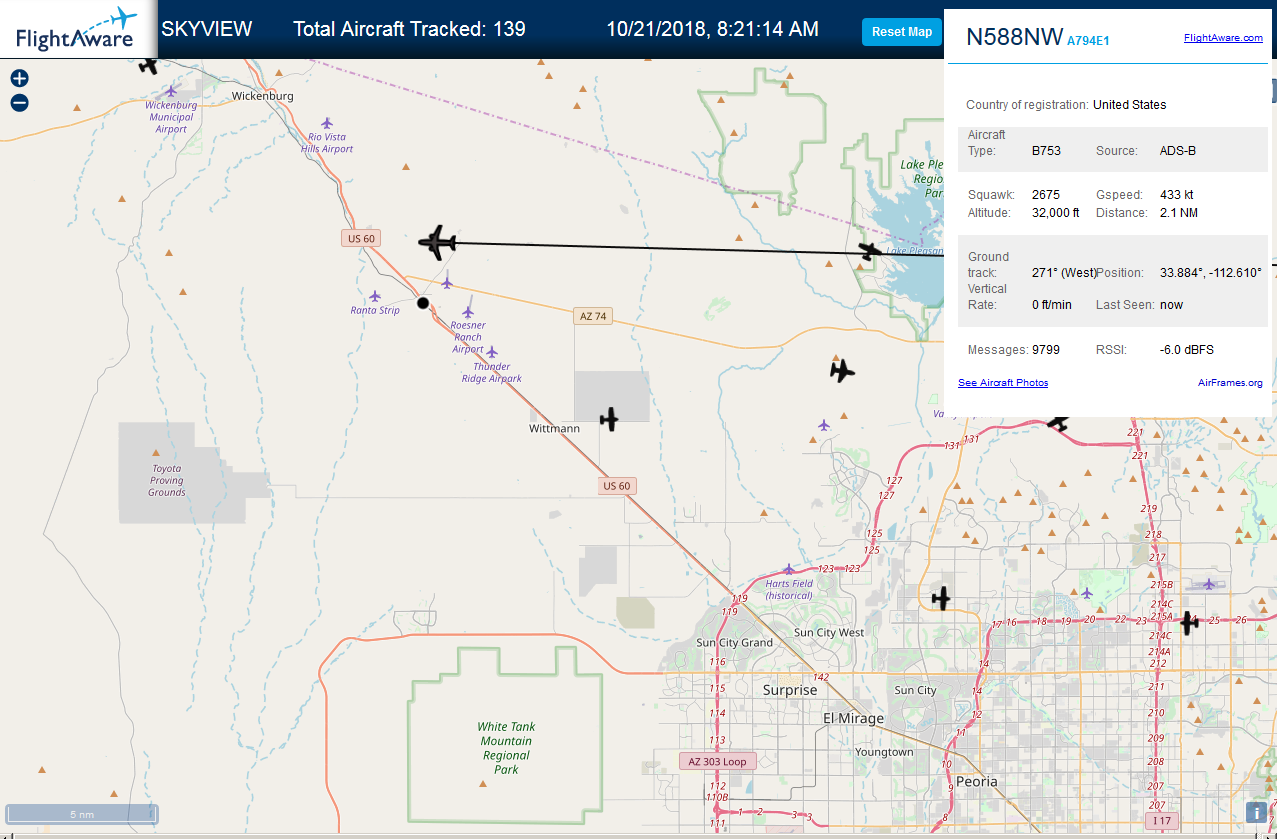Click the RSSI value -6.0 dBFS
The width and height of the screenshot is (1277, 839).
point(1187,350)
